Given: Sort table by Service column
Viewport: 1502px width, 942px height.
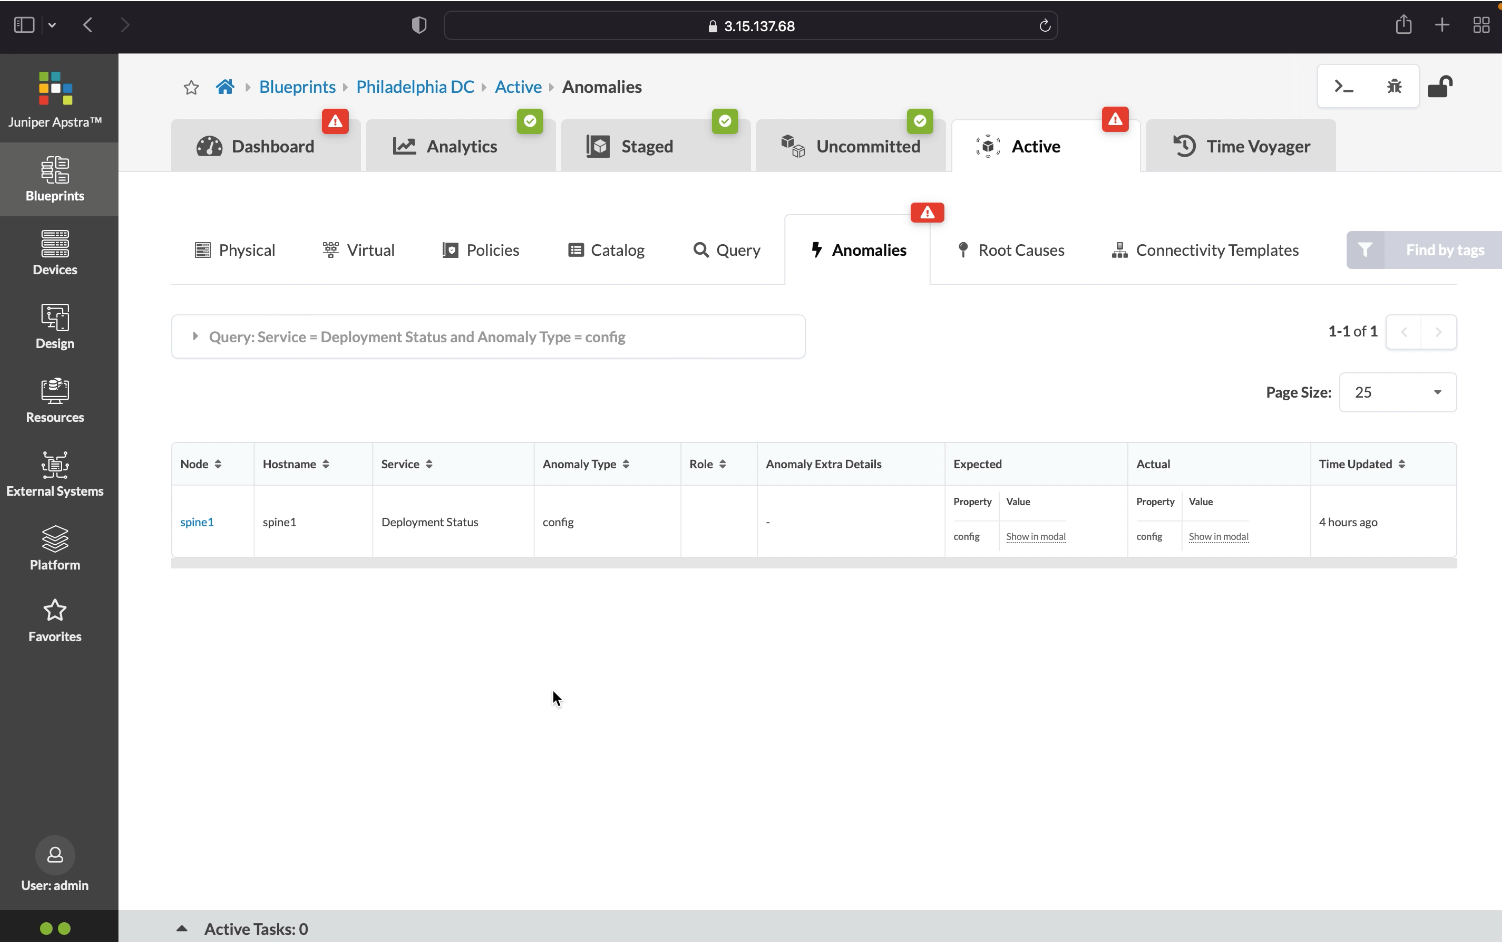Looking at the screenshot, I should point(407,464).
